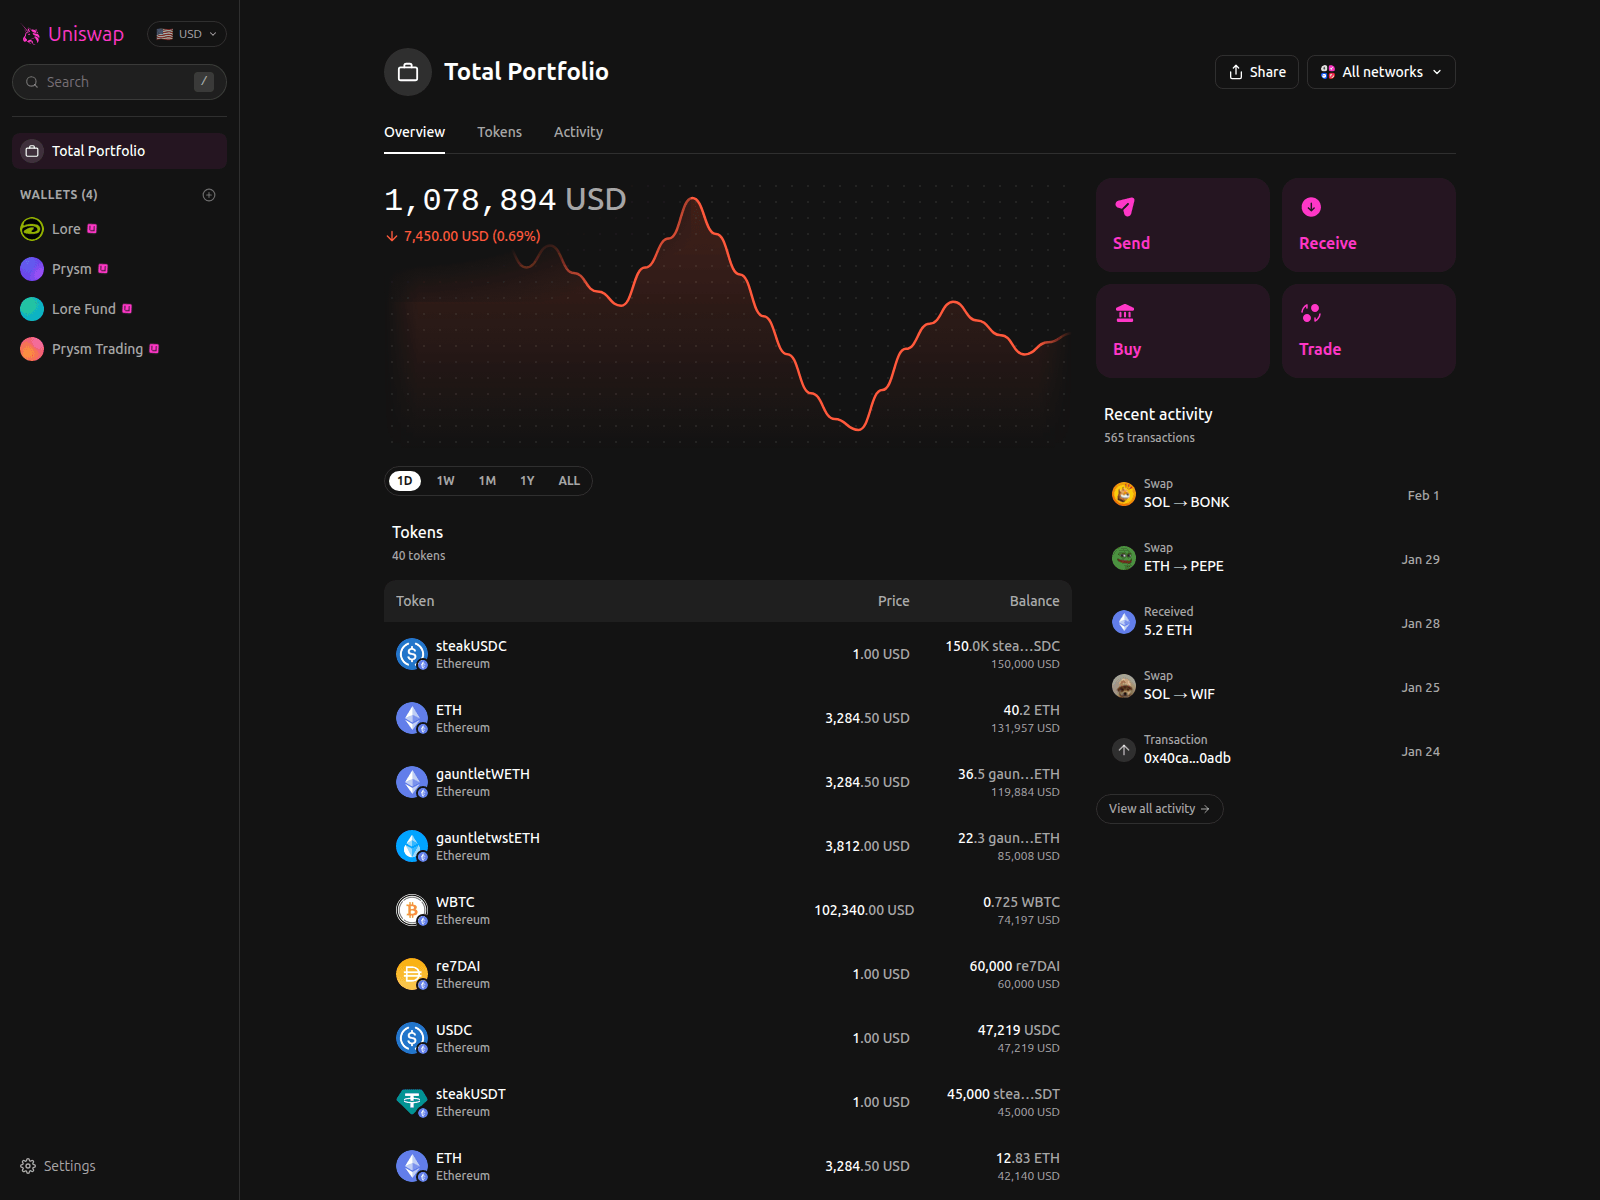Click the BONK token icon in activity
The image size is (1600, 1200).
(x=1124, y=494)
